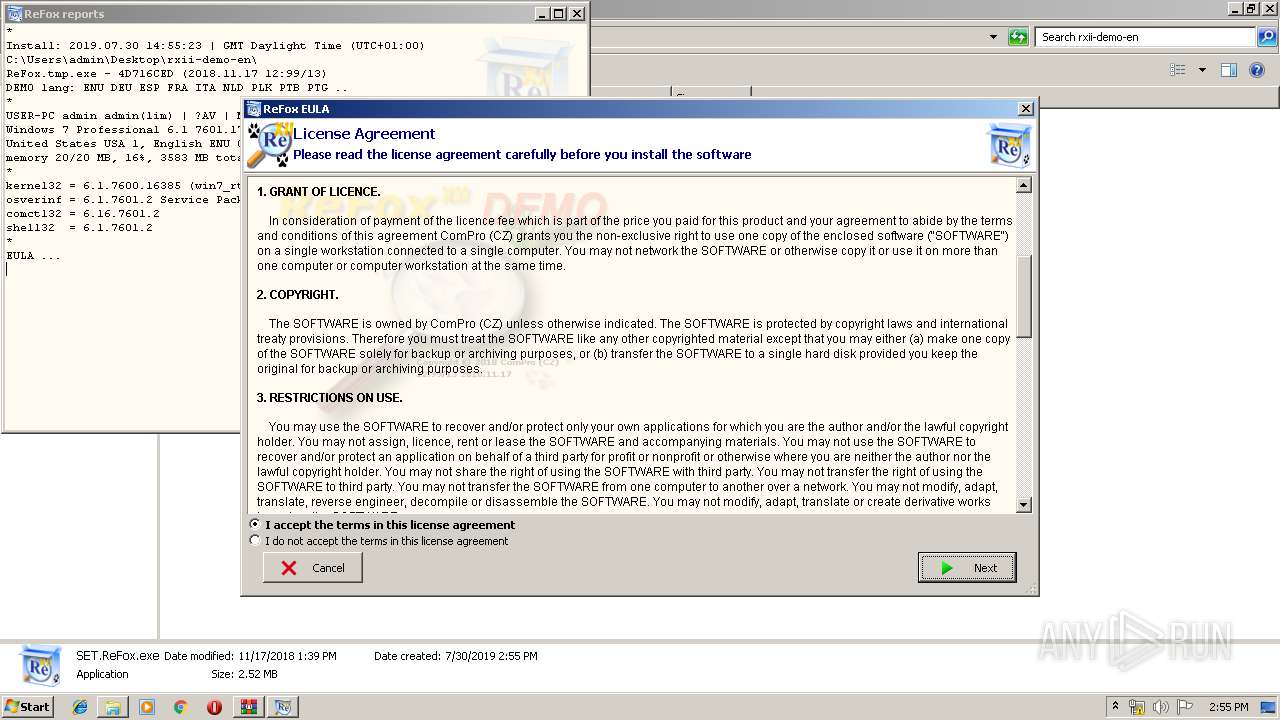Close the ReFox EULA dialog
This screenshot has height=720, width=1280.
1025,109
